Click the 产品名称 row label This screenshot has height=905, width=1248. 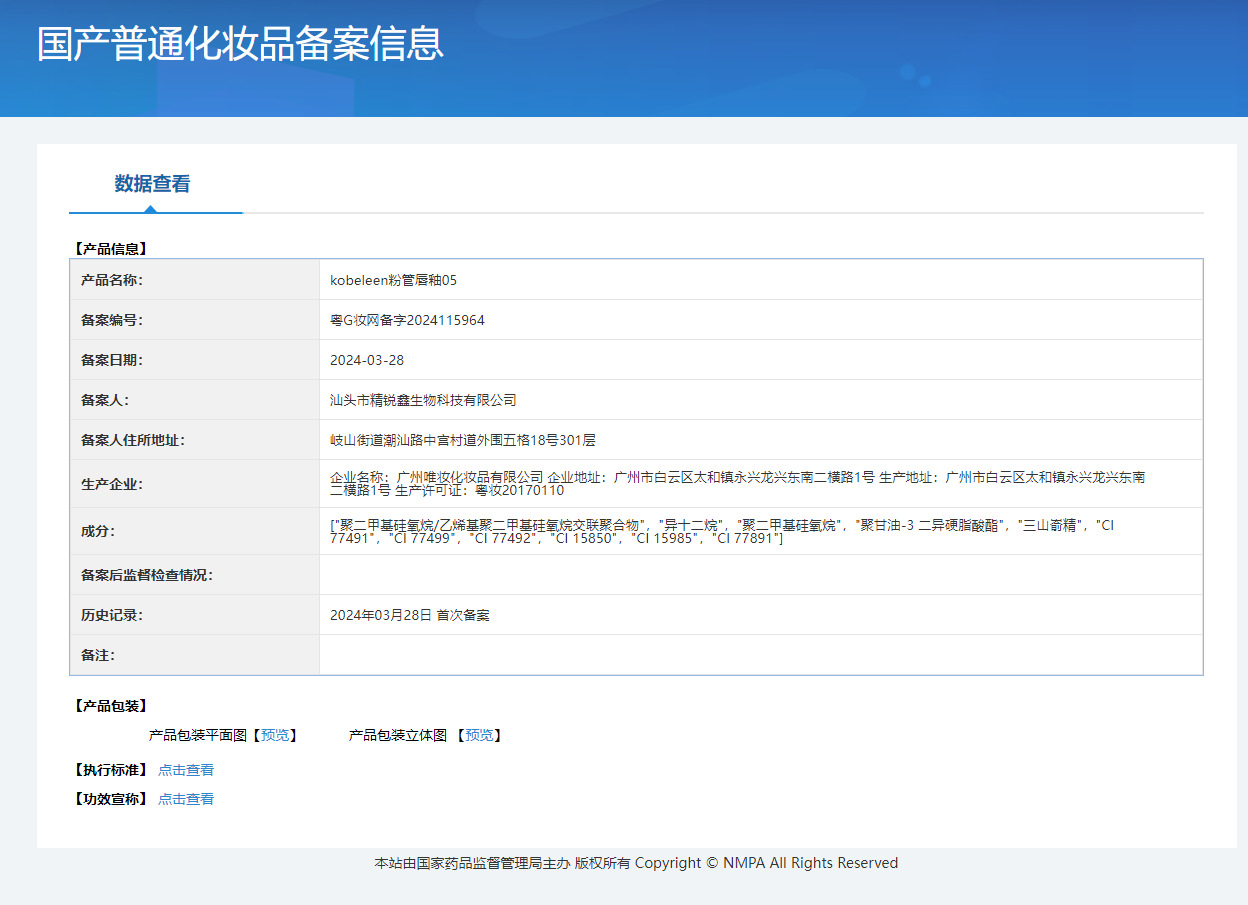click(112, 280)
